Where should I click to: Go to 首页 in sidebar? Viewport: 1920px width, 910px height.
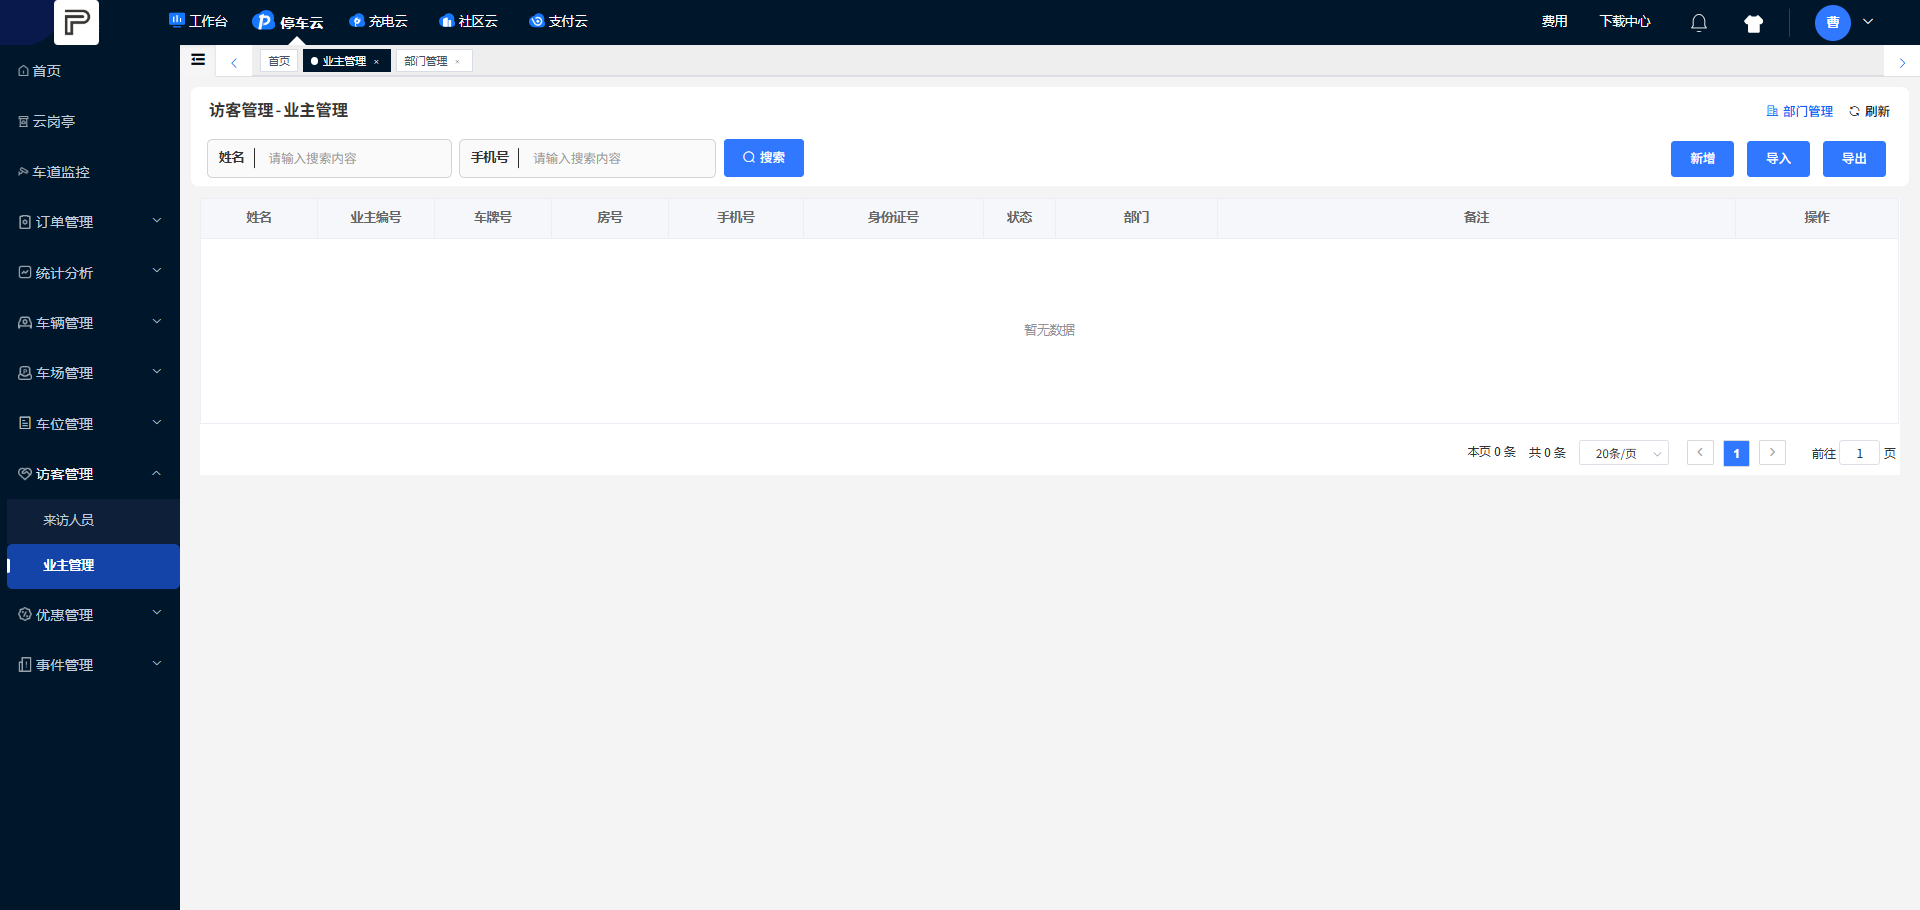(x=90, y=71)
